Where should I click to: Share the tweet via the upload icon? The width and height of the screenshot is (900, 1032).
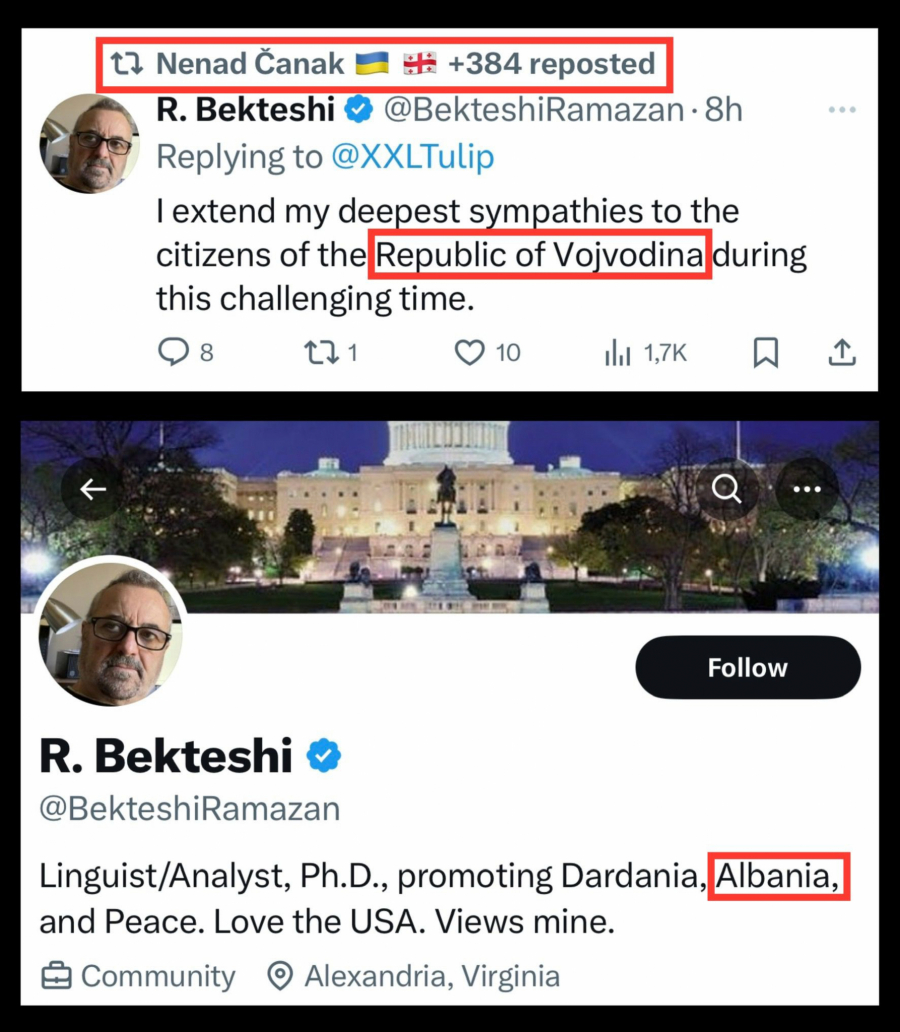[842, 352]
